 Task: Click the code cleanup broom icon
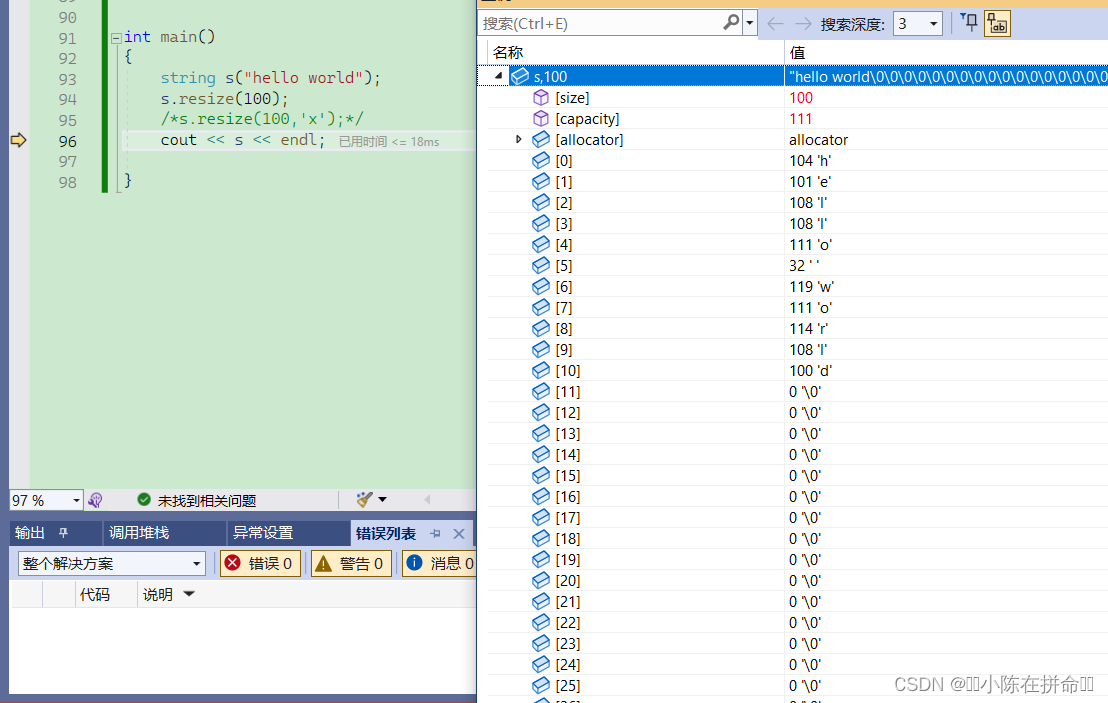(x=365, y=500)
